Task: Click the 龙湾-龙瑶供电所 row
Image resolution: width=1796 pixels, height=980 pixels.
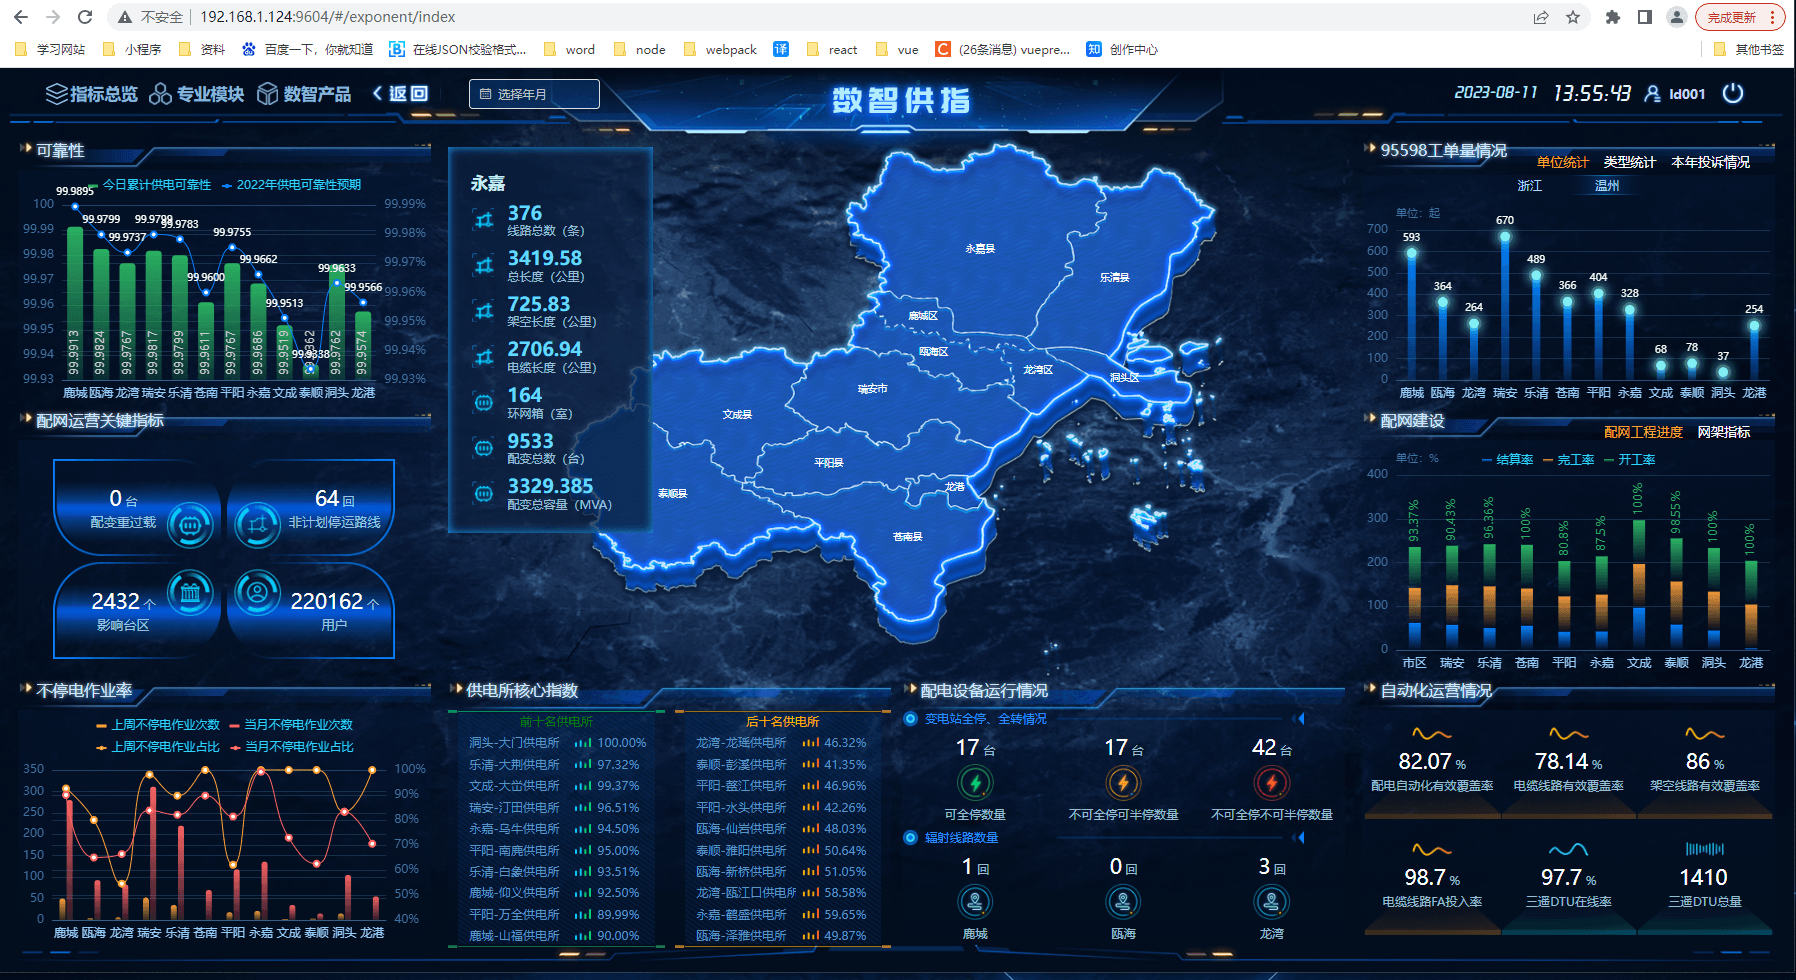Action: 781,743
